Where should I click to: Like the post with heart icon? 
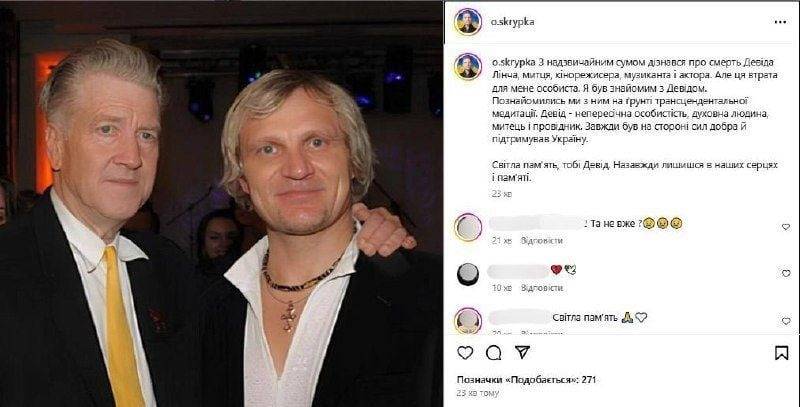pos(465,352)
